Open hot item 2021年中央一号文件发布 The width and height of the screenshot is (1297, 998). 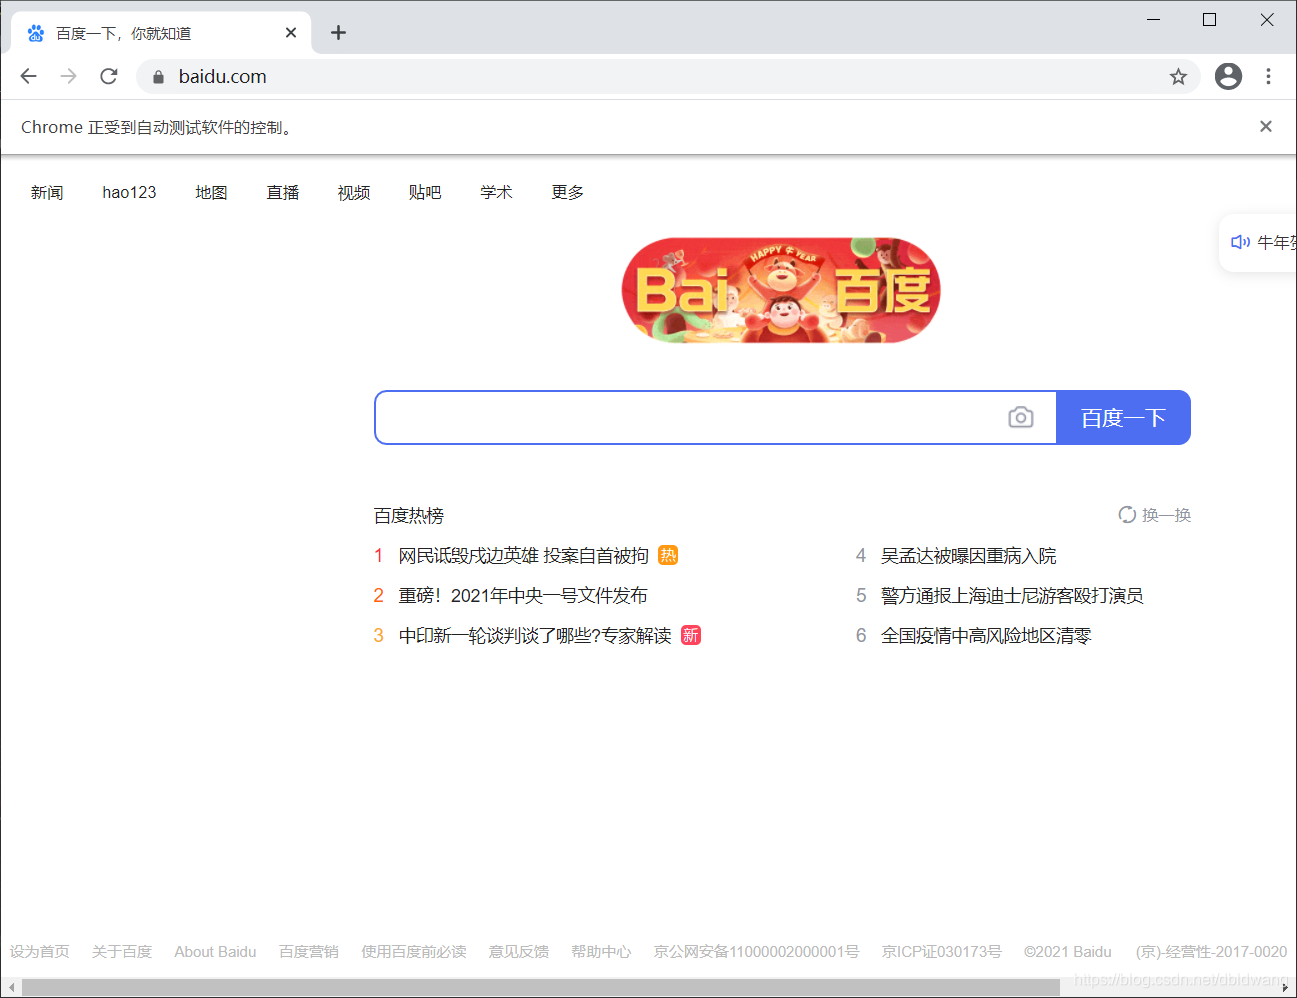pos(523,595)
